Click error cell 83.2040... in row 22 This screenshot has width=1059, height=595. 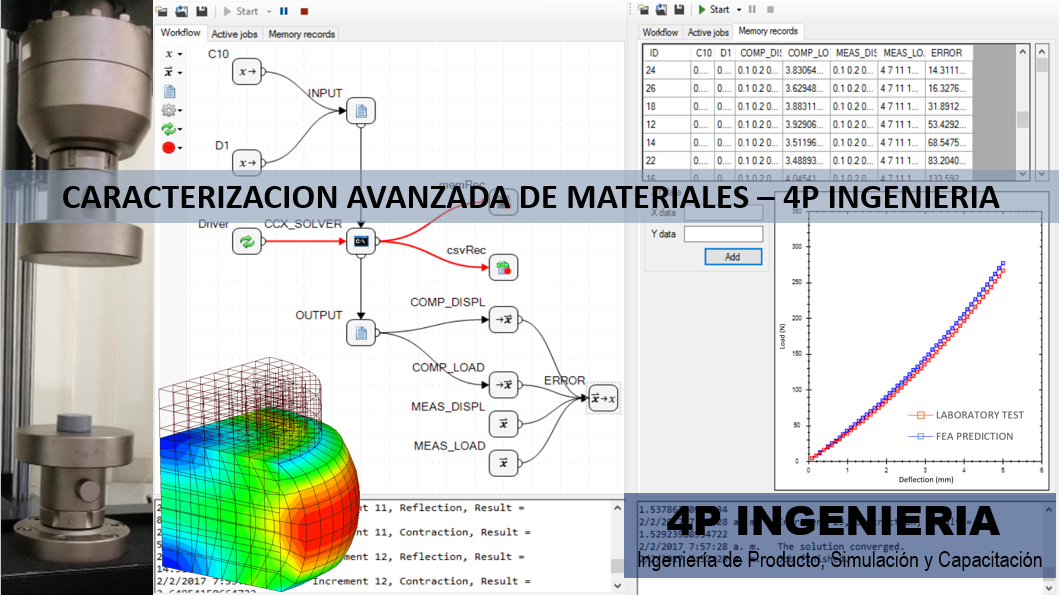tap(949, 161)
